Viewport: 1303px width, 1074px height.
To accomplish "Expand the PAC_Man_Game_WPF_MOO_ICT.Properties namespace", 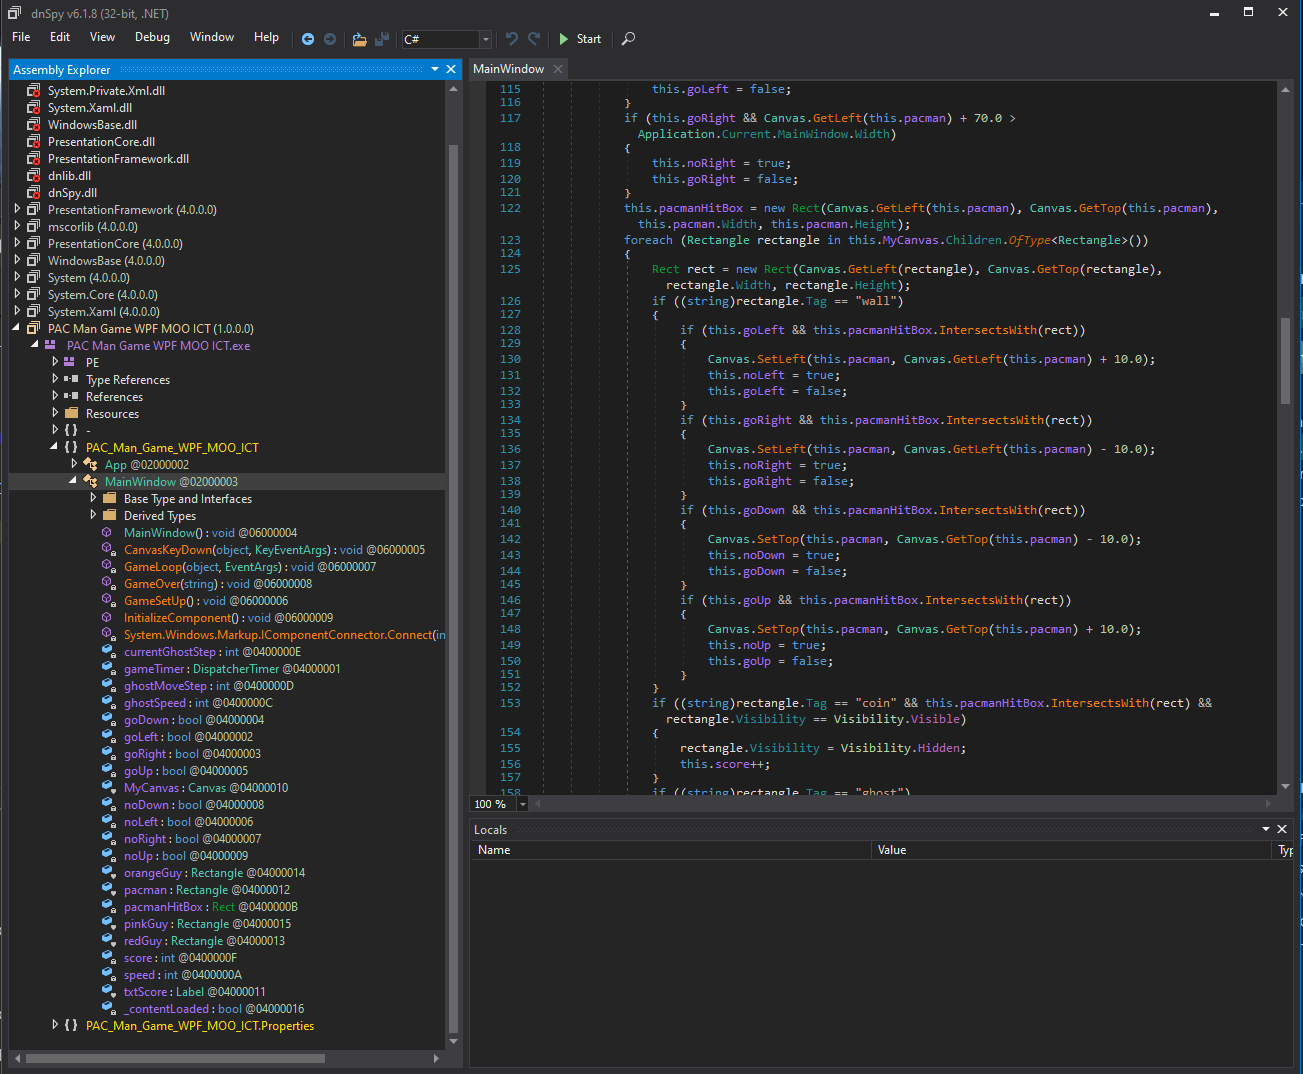I will tap(55, 1025).
